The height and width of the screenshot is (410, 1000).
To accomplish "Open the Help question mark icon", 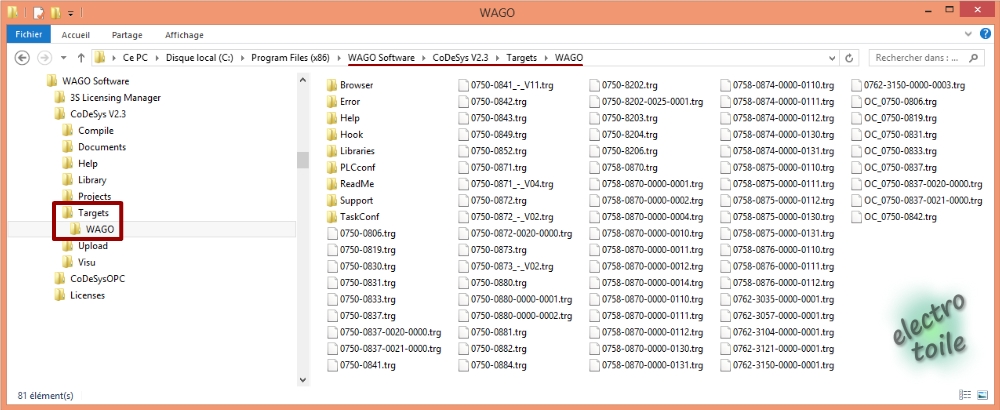I will (x=986, y=34).
